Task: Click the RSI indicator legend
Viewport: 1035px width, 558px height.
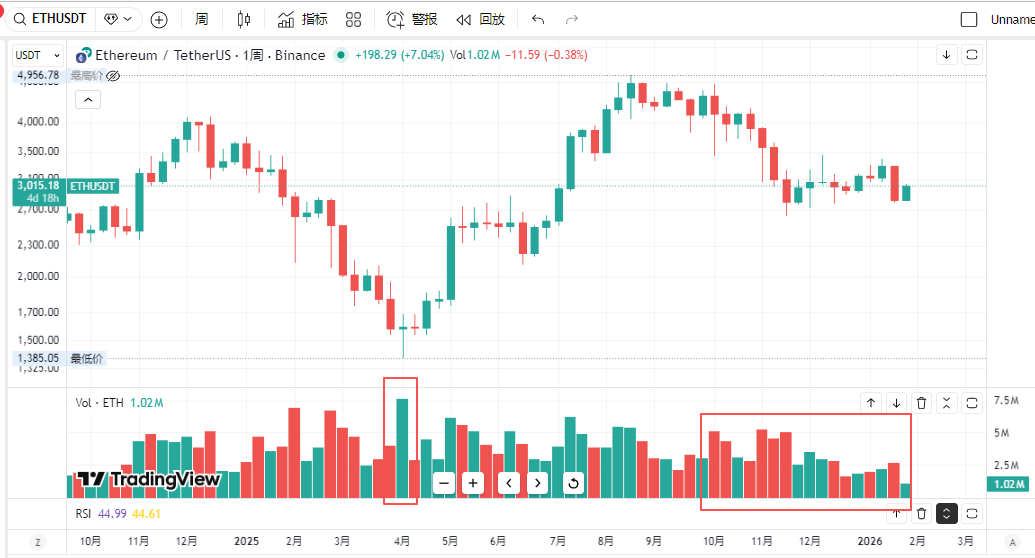Action: (x=83, y=514)
